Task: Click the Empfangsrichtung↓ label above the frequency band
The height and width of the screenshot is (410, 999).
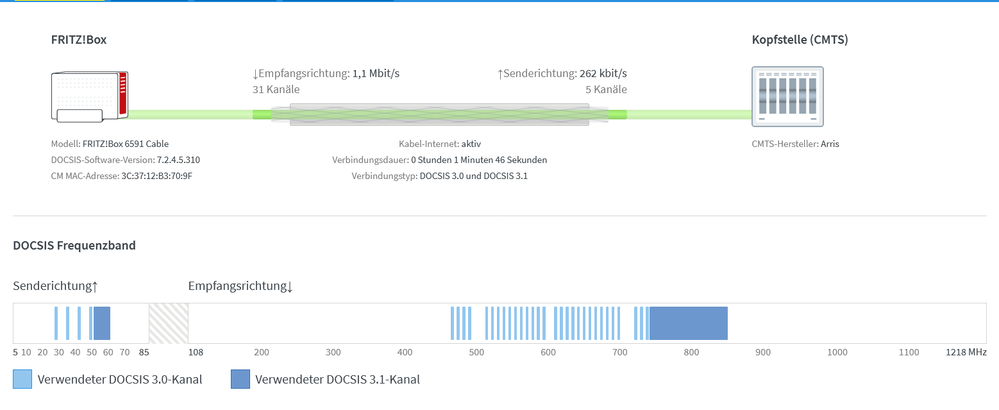Action: coord(240,286)
